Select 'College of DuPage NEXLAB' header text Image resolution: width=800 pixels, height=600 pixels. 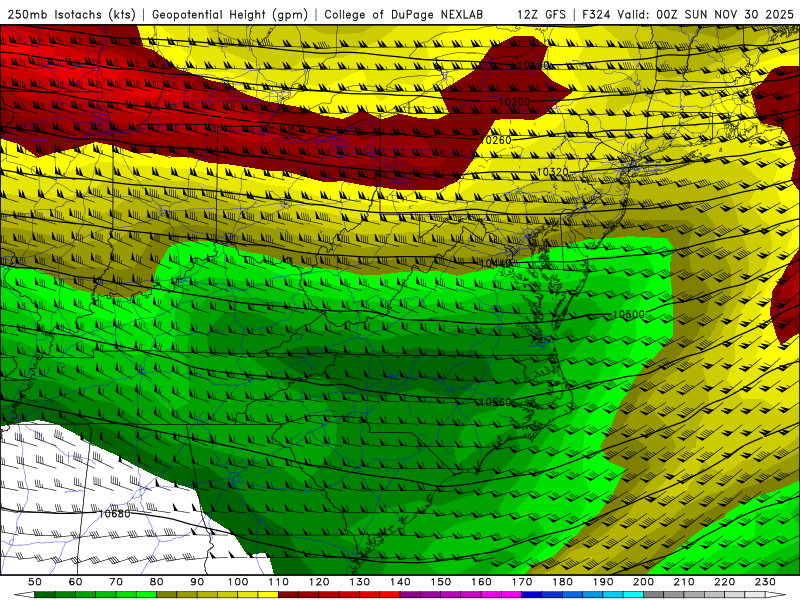pos(404,15)
